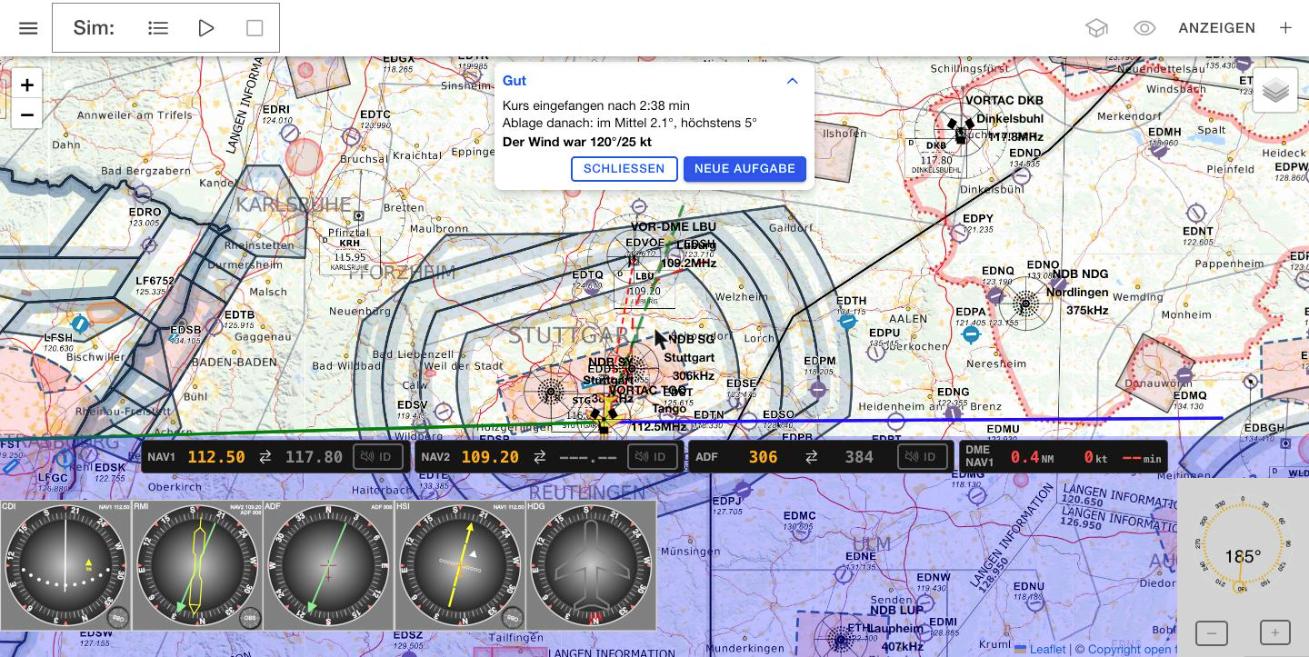Open the simulation task list

pyautogui.click(x=158, y=28)
